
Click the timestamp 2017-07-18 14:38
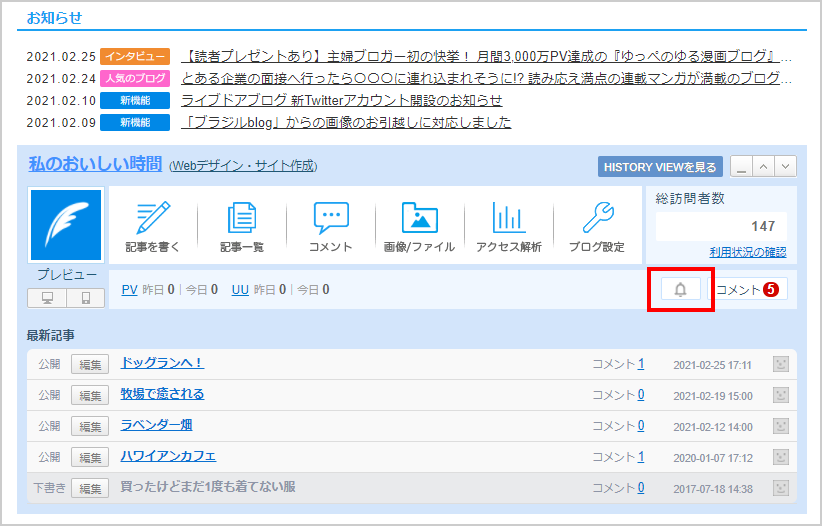(x=713, y=489)
